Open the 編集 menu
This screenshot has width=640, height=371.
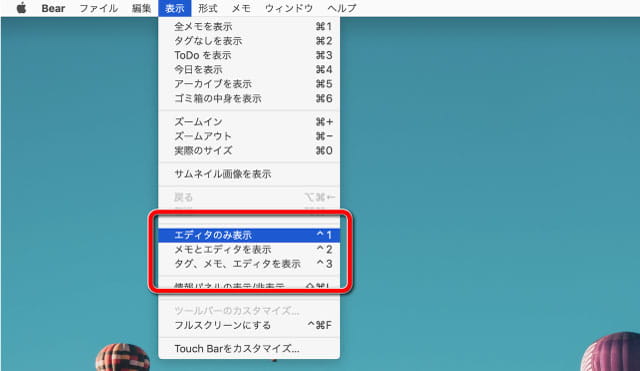point(142,8)
